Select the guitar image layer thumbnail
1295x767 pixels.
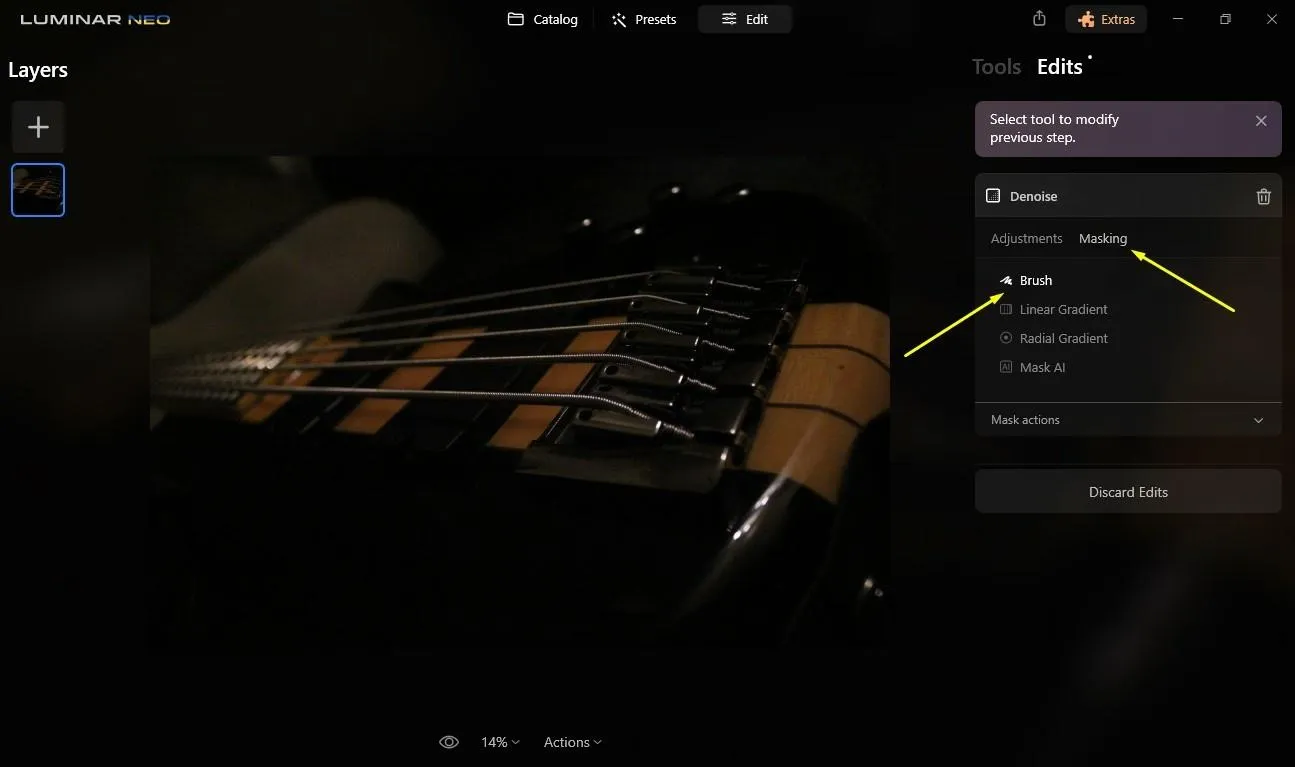pyautogui.click(x=38, y=190)
